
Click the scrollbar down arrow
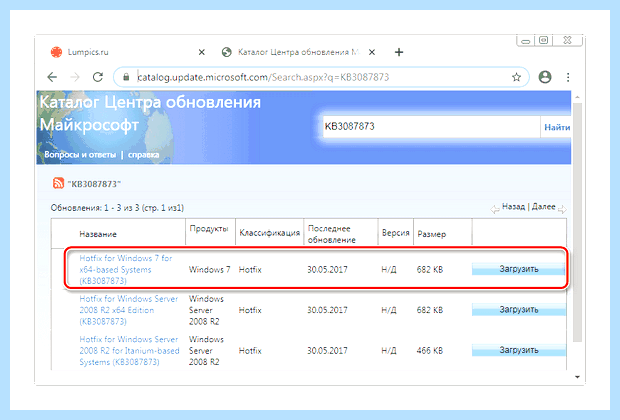[x=577, y=377]
